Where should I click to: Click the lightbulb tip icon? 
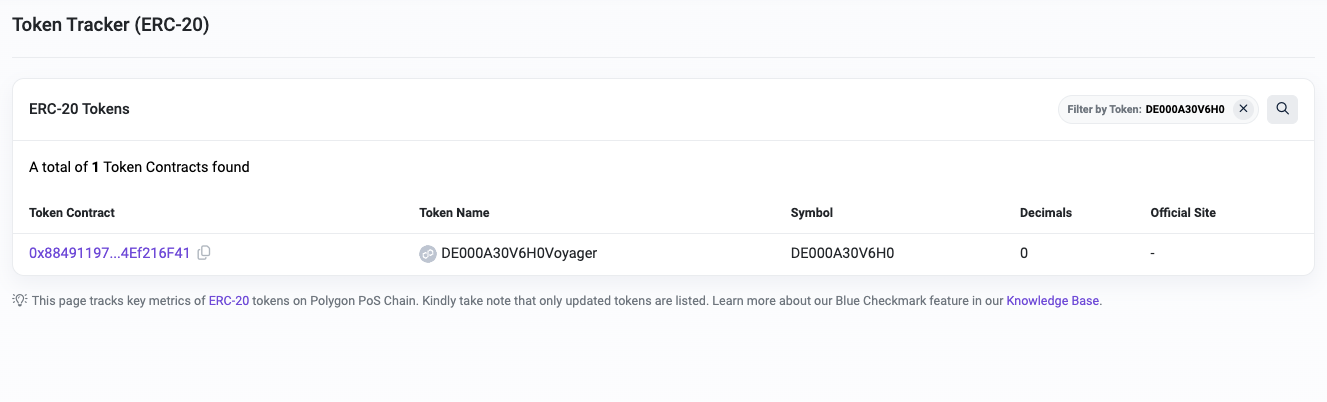(x=19, y=300)
